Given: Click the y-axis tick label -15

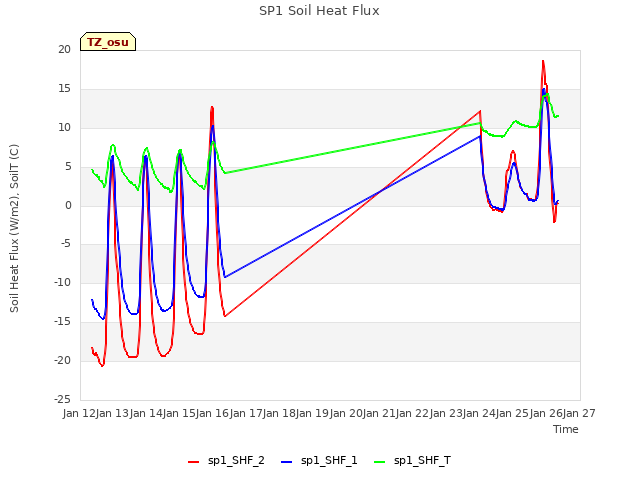Looking at the screenshot, I should tap(62, 321).
